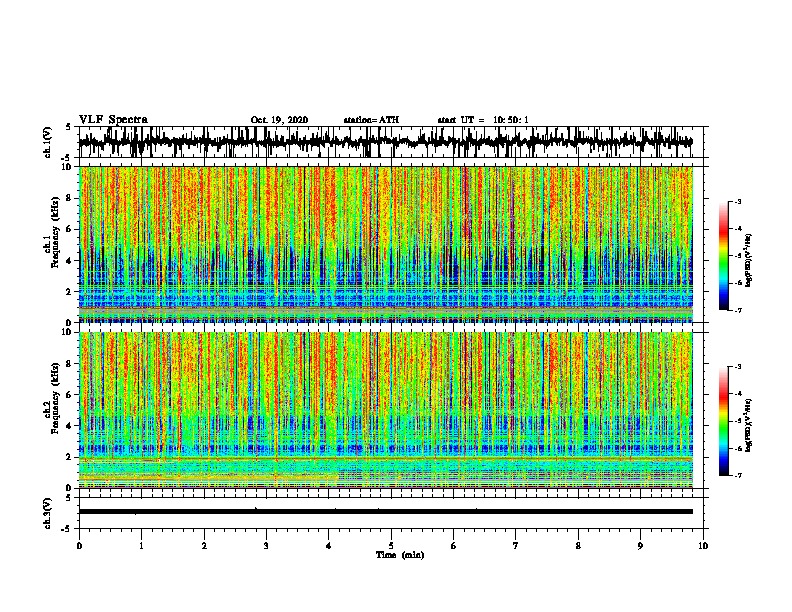The height and width of the screenshot is (612, 792).
Task: Click time axis tick label "8"
Action: [578, 546]
